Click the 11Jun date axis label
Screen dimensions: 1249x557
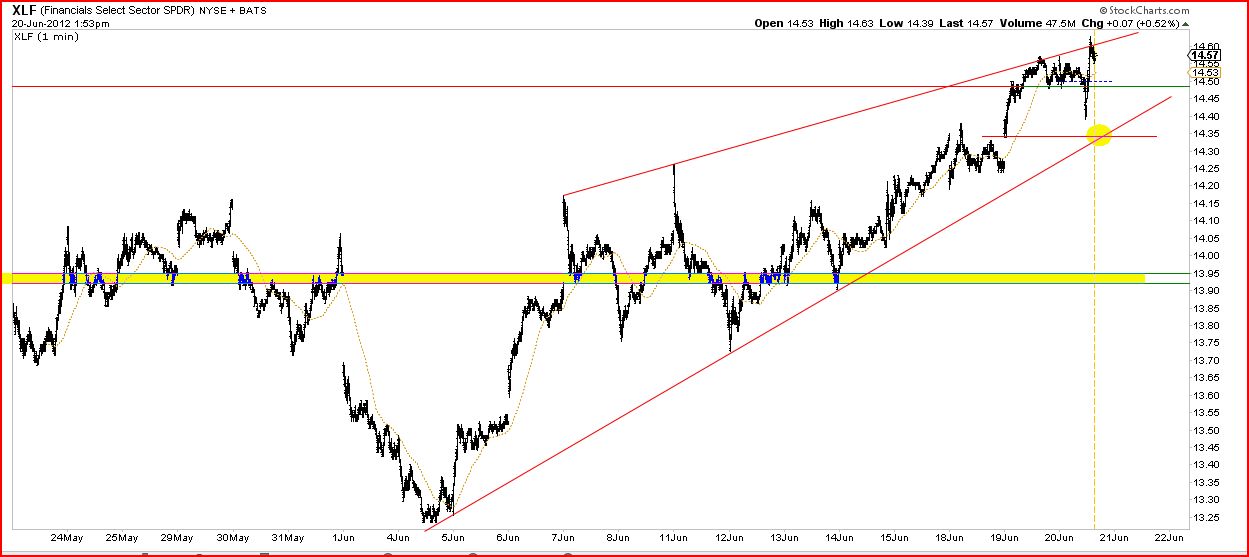[x=675, y=536]
